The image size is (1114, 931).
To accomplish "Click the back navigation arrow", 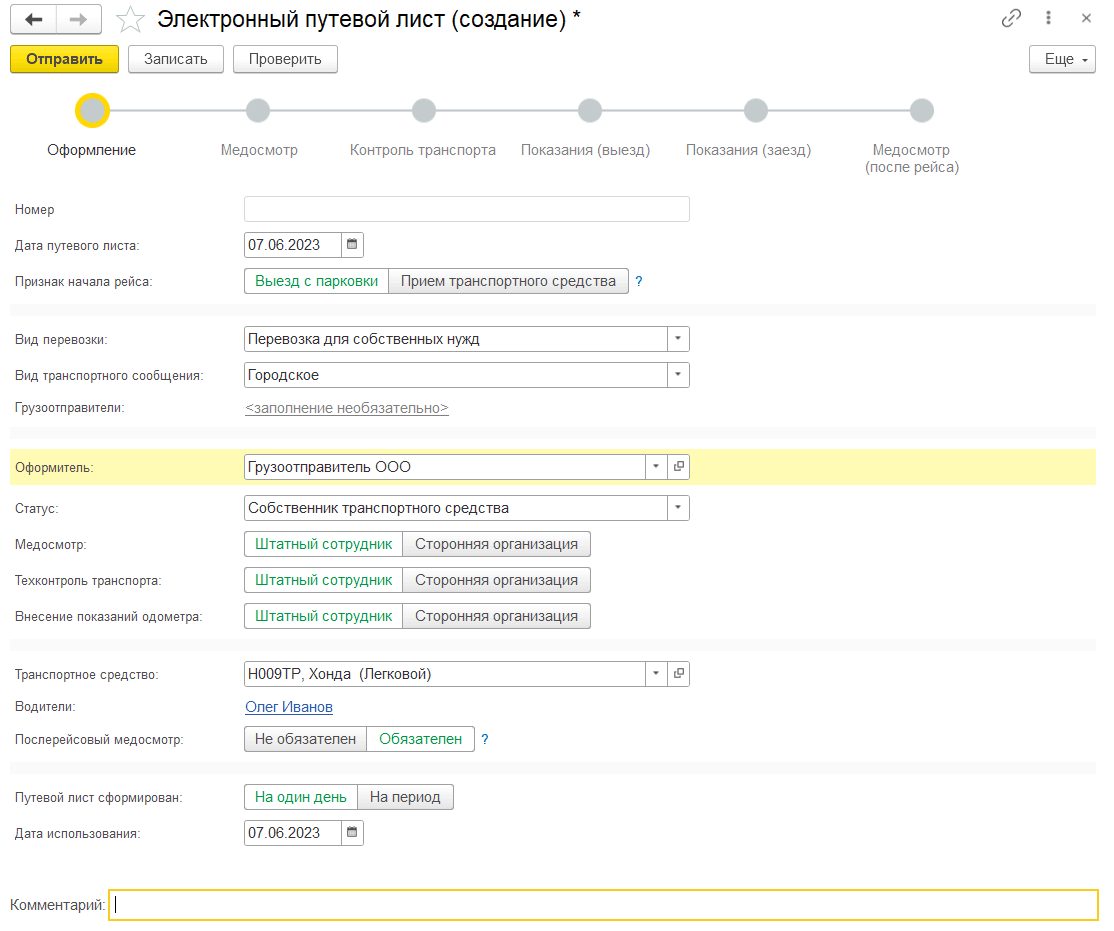I will click(x=33, y=19).
